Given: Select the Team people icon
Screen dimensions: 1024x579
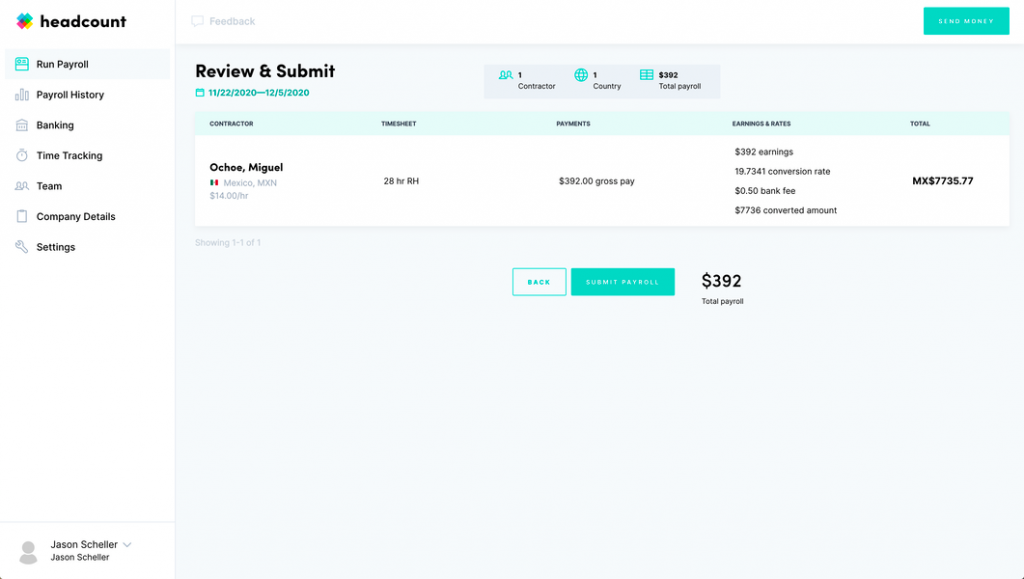Looking at the screenshot, I should [x=22, y=186].
